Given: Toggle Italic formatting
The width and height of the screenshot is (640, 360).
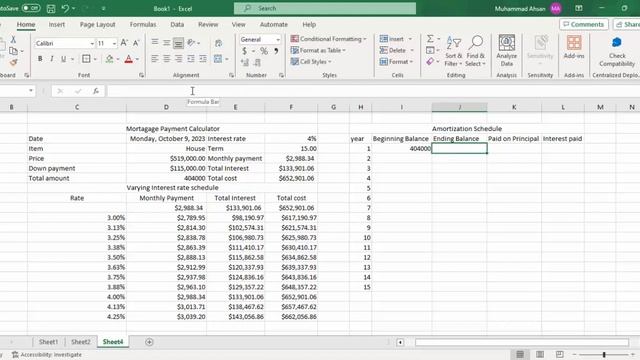Looking at the screenshot, I should point(52,59).
